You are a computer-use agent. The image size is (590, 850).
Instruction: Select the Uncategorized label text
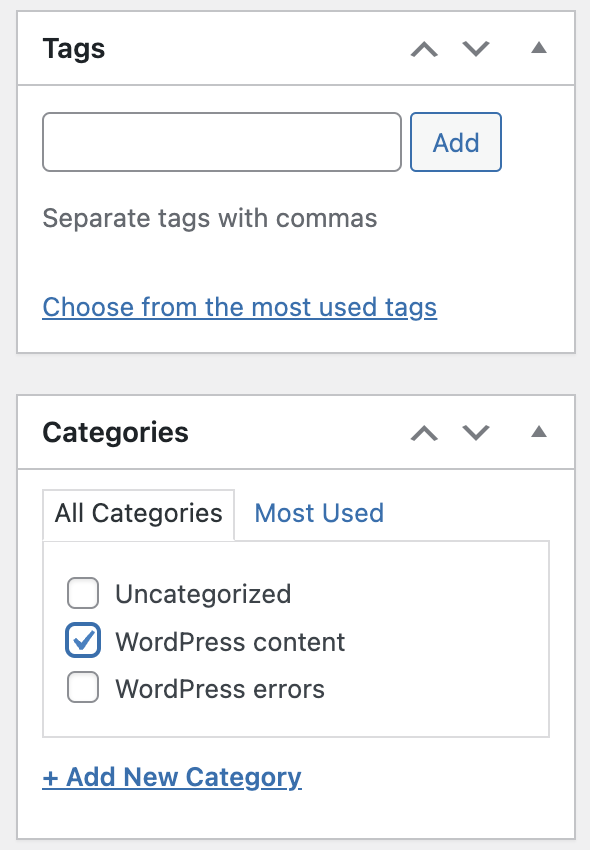coord(203,595)
